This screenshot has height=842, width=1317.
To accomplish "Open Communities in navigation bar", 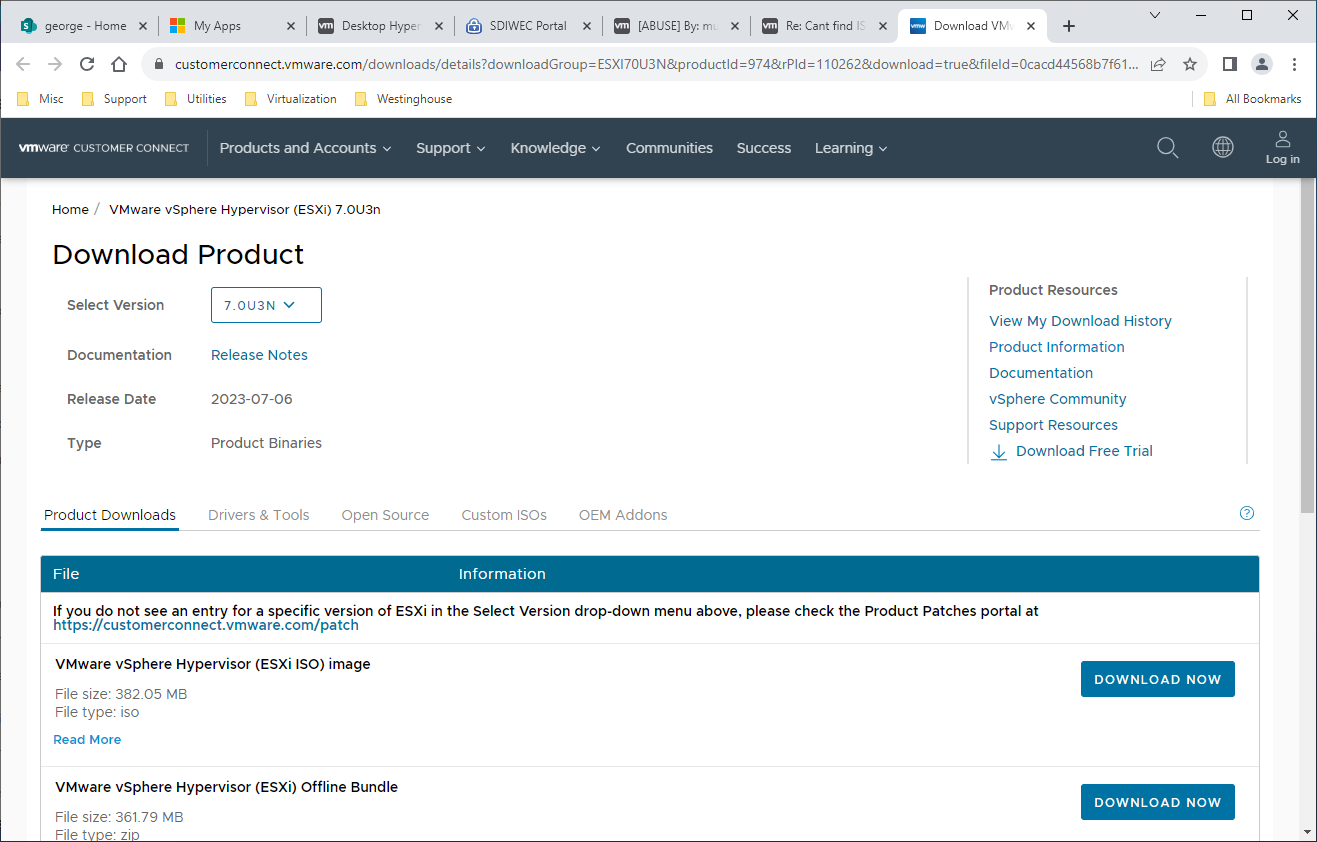I will click(669, 148).
